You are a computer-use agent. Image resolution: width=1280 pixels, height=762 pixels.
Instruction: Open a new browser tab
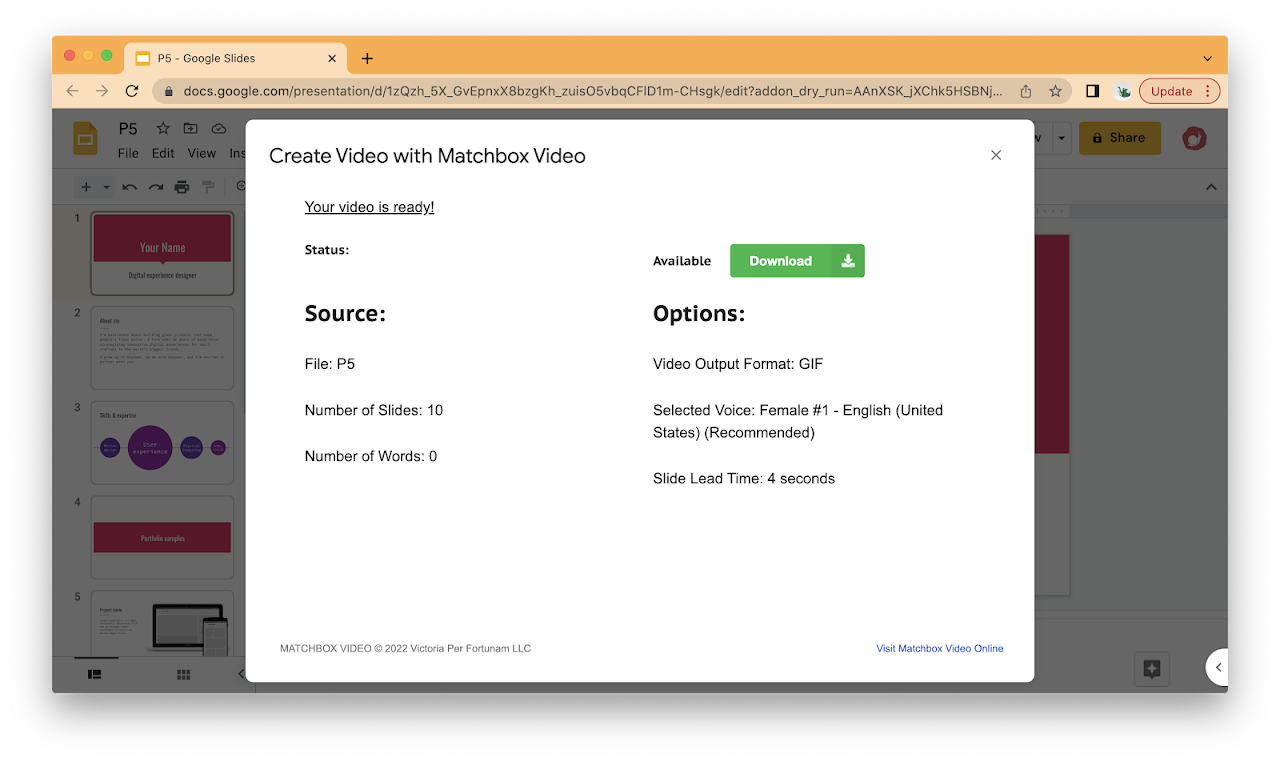pos(367,59)
